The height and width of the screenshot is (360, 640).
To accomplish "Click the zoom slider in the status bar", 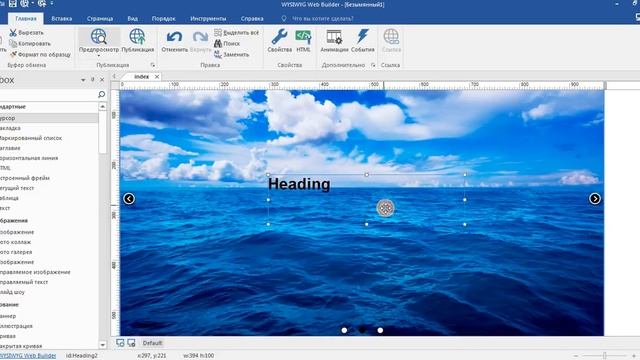I will (x=605, y=356).
